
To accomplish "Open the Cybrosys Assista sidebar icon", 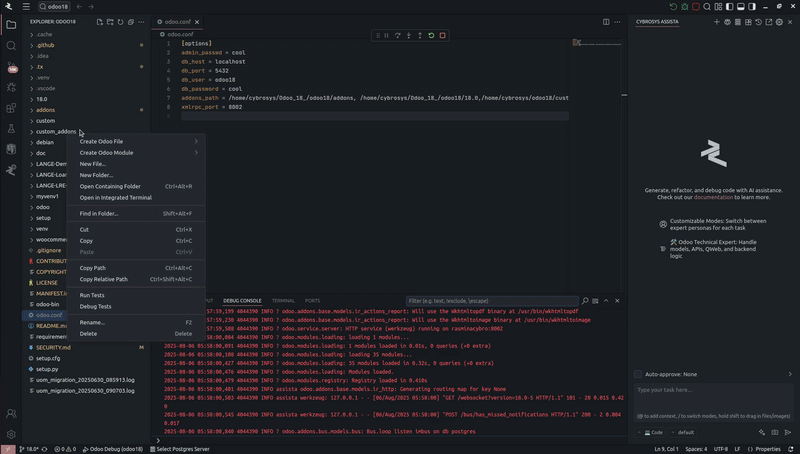I will (11, 169).
